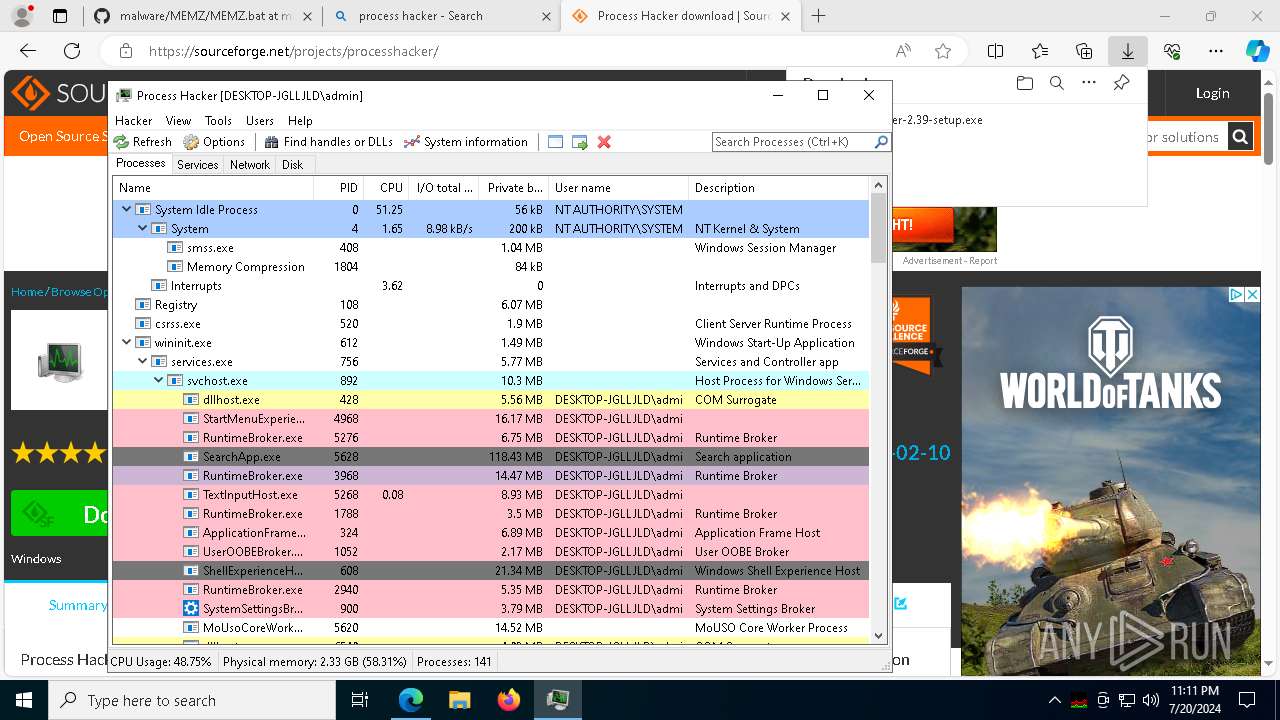Click the Refresh toolbar icon
1280x720 pixels.
pyautogui.click(x=122, y=142)
